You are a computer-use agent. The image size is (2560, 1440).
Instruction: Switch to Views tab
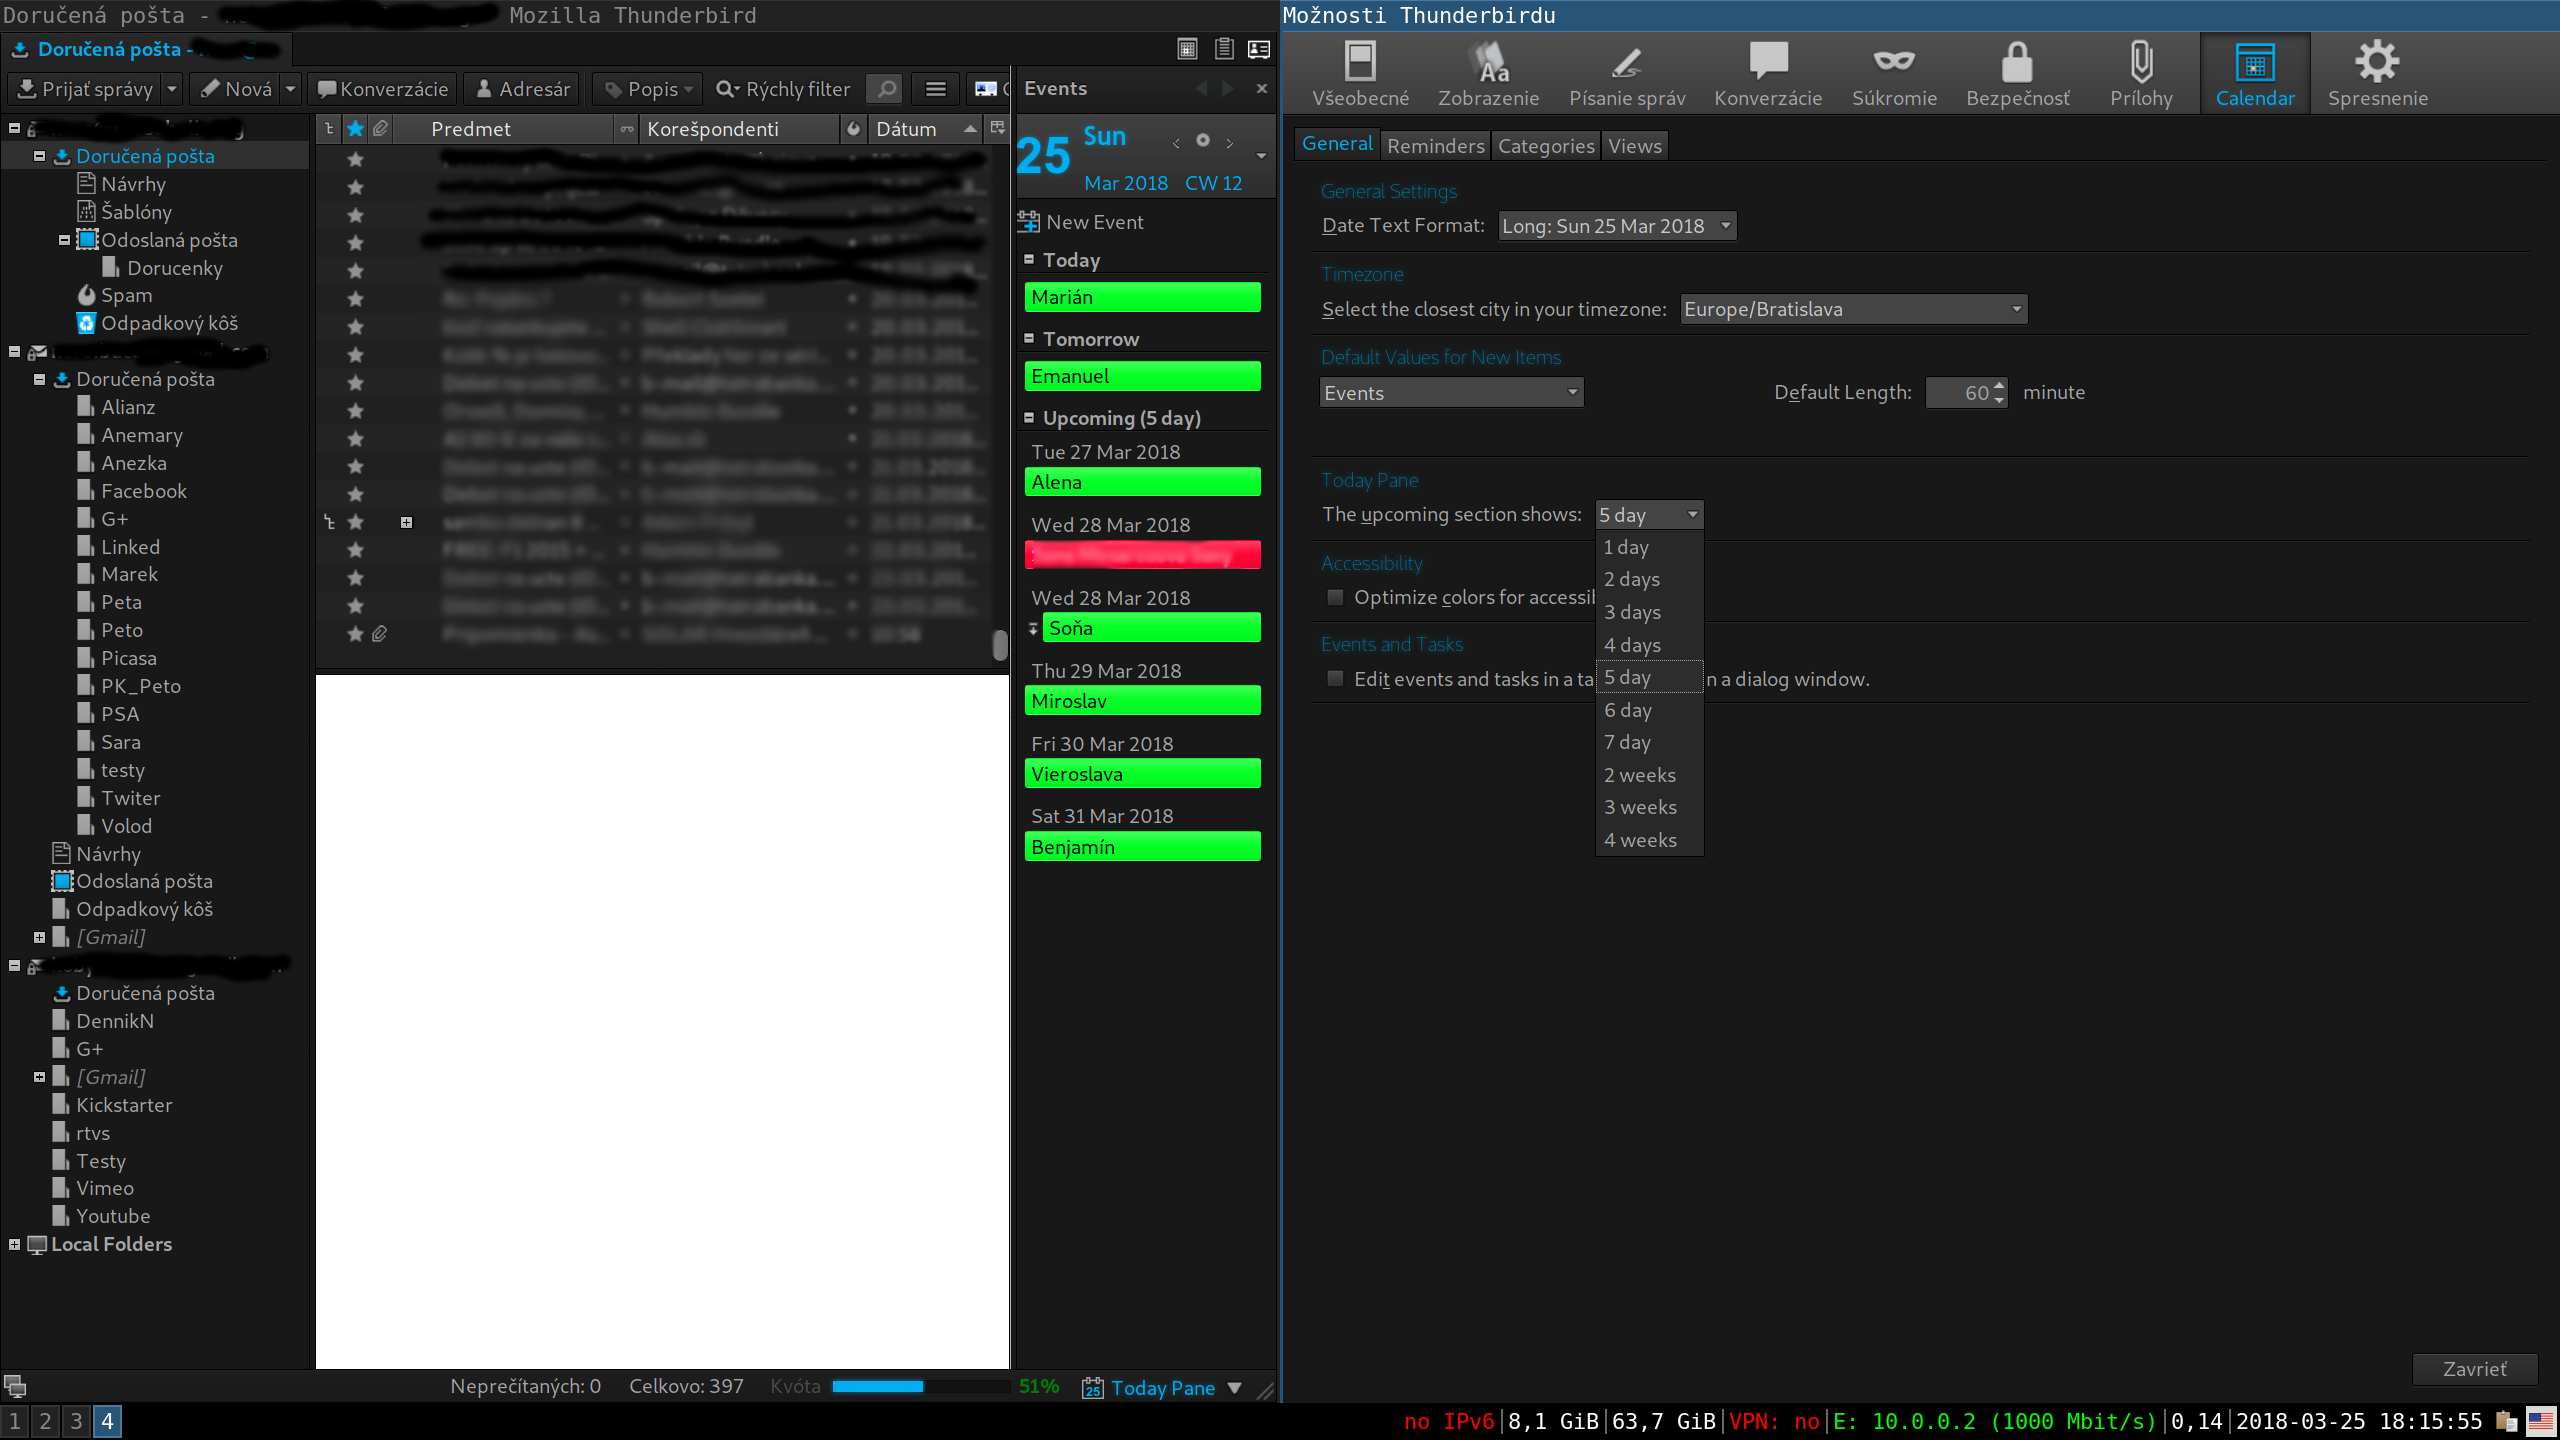point(1635,146)
